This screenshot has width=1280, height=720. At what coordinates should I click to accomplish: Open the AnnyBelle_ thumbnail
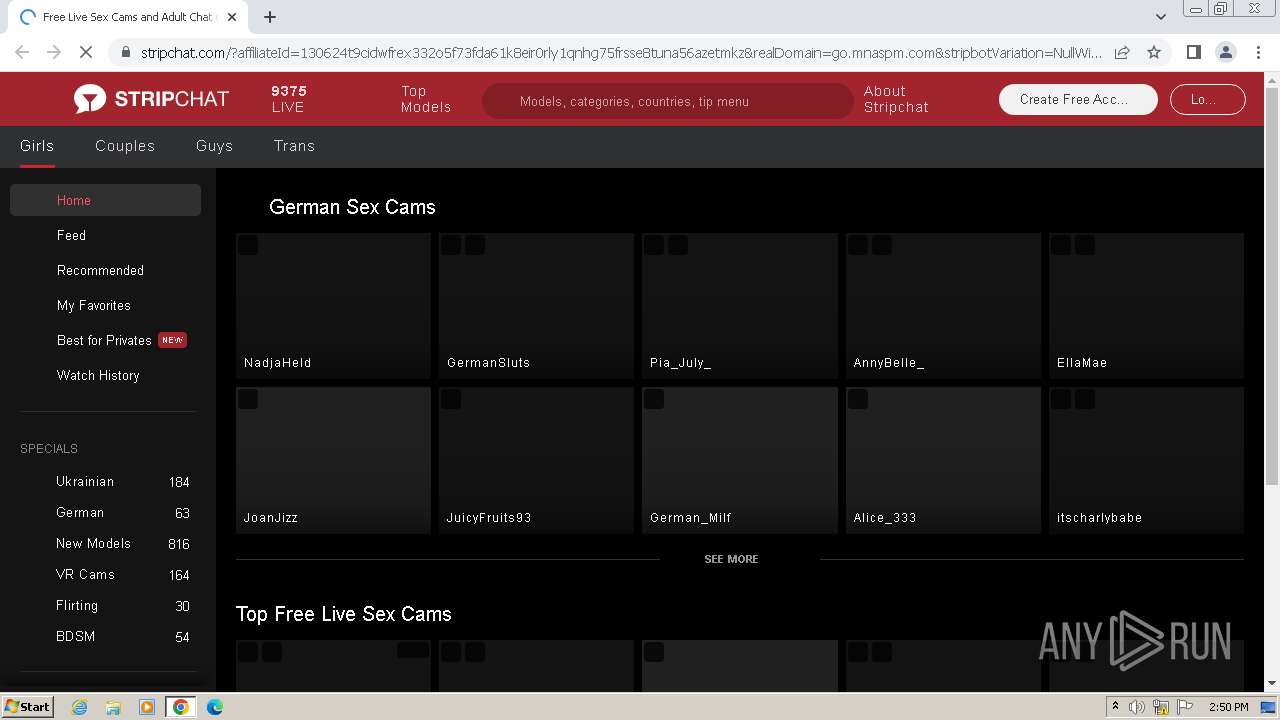(x=943, y=306)
